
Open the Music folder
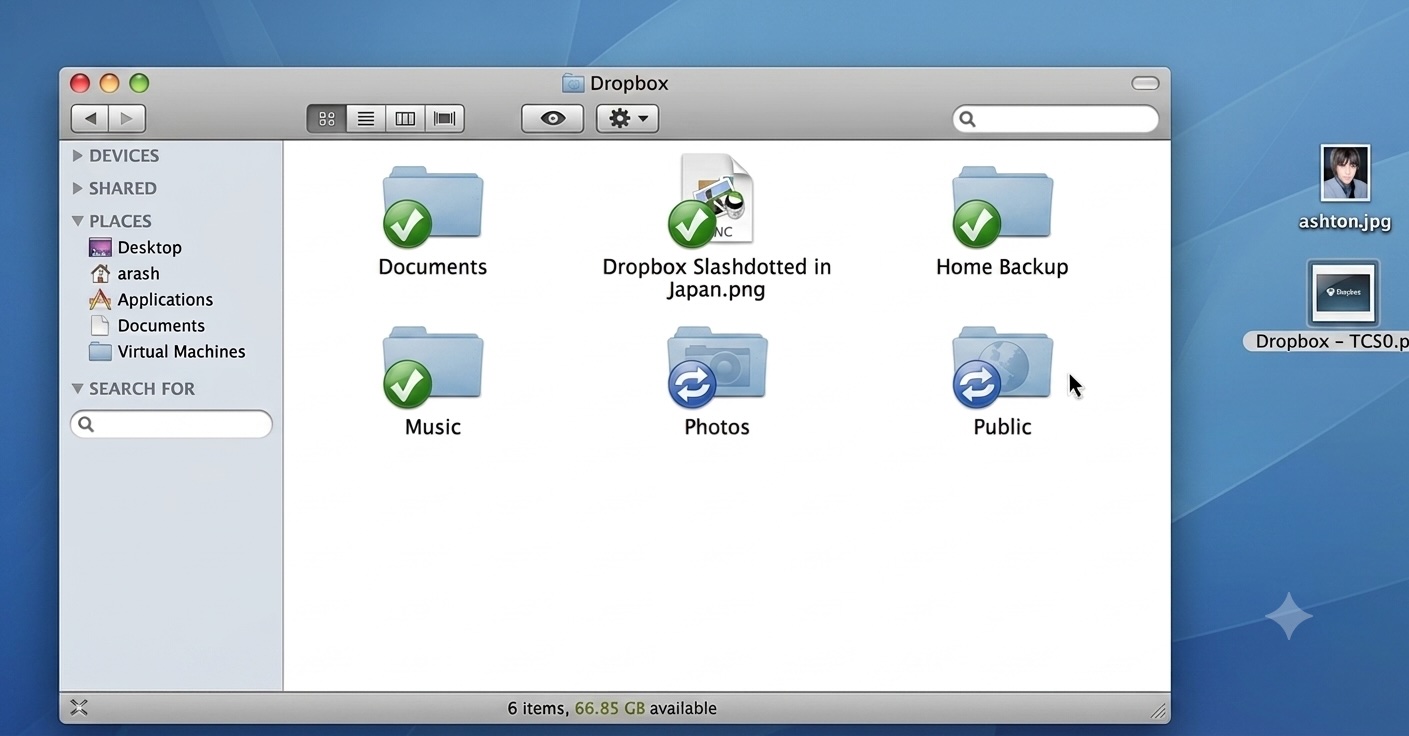coord(433,367)
